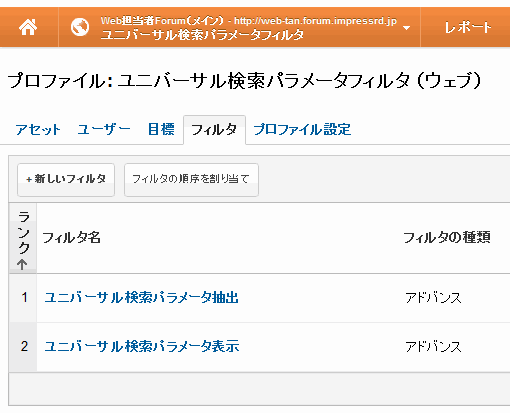Open the 目標 tab
Viewport: 510px width, 413px height.
(161, 129)
